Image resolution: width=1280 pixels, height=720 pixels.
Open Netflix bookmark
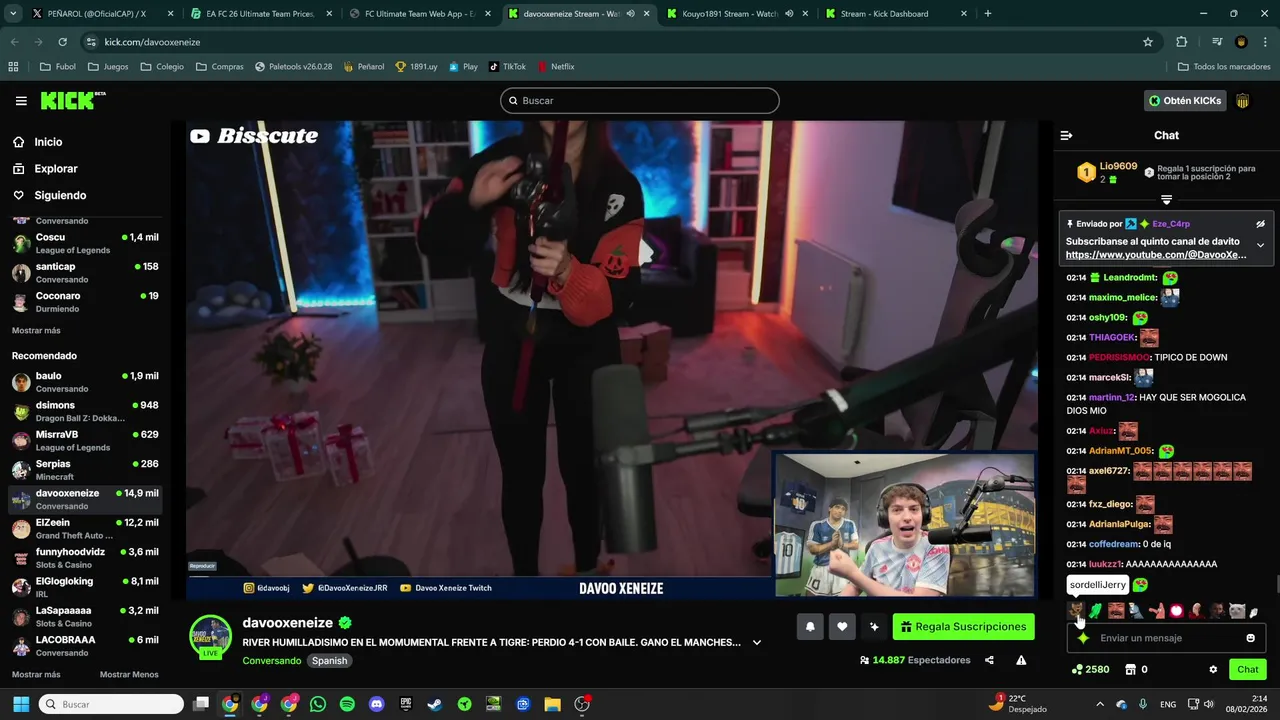556,67
